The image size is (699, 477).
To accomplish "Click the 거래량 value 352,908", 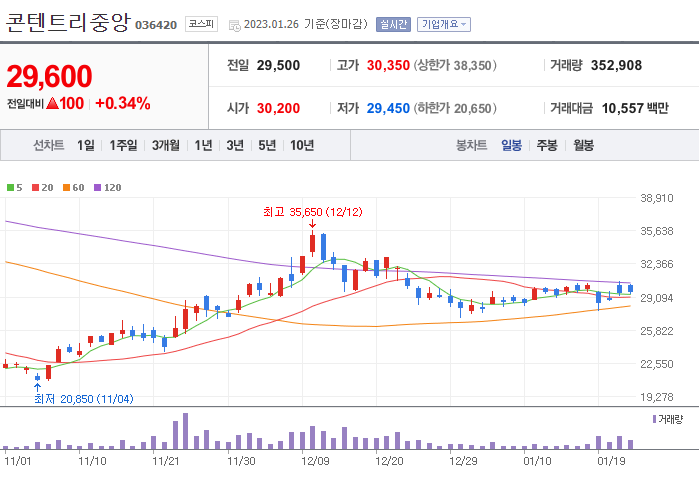I will [617, 66].
